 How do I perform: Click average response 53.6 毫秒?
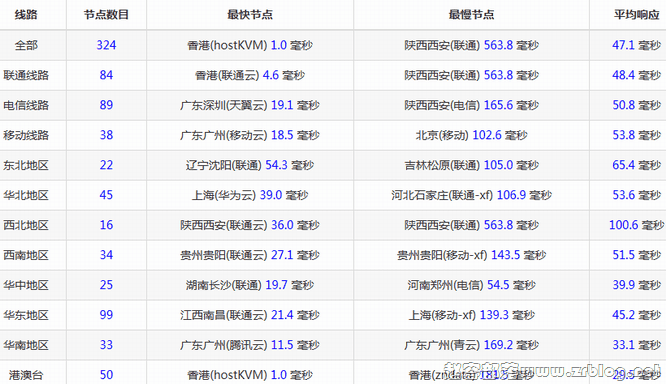pos(636,195)
